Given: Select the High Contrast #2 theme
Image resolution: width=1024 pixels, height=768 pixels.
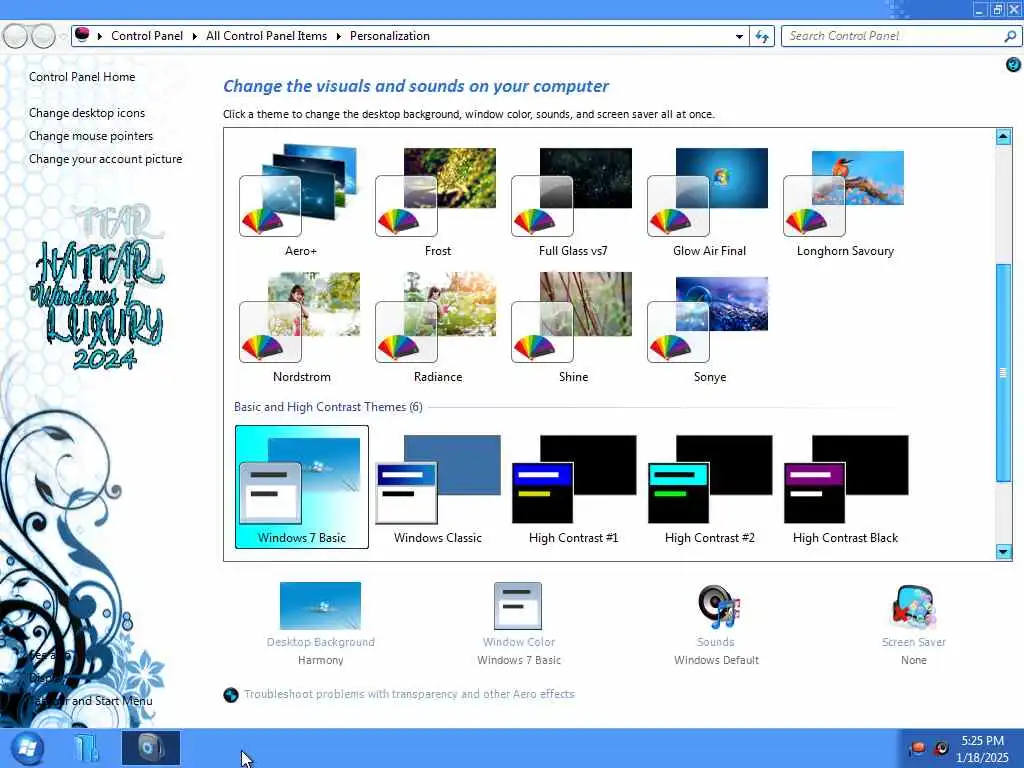Looking at the screenshot, I should (x=709, y=487).
